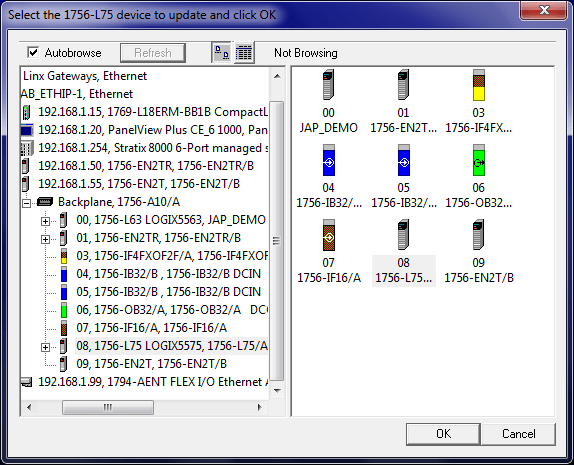Expand slot 00 1756-L63 tree node
The width and height of the screenshot is (574, 465).
tap(45, 221)
